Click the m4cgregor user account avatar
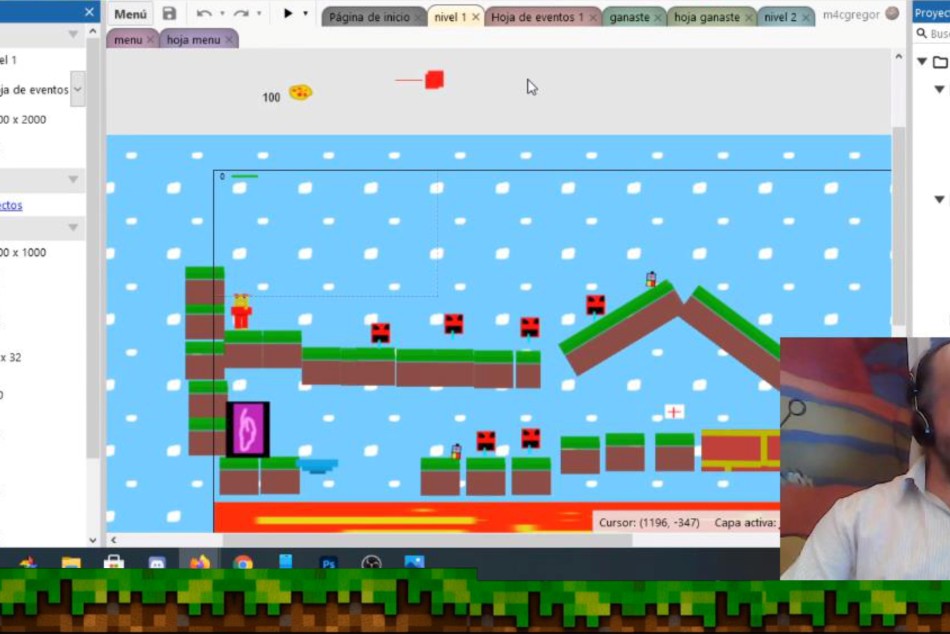 pos(892,14)
